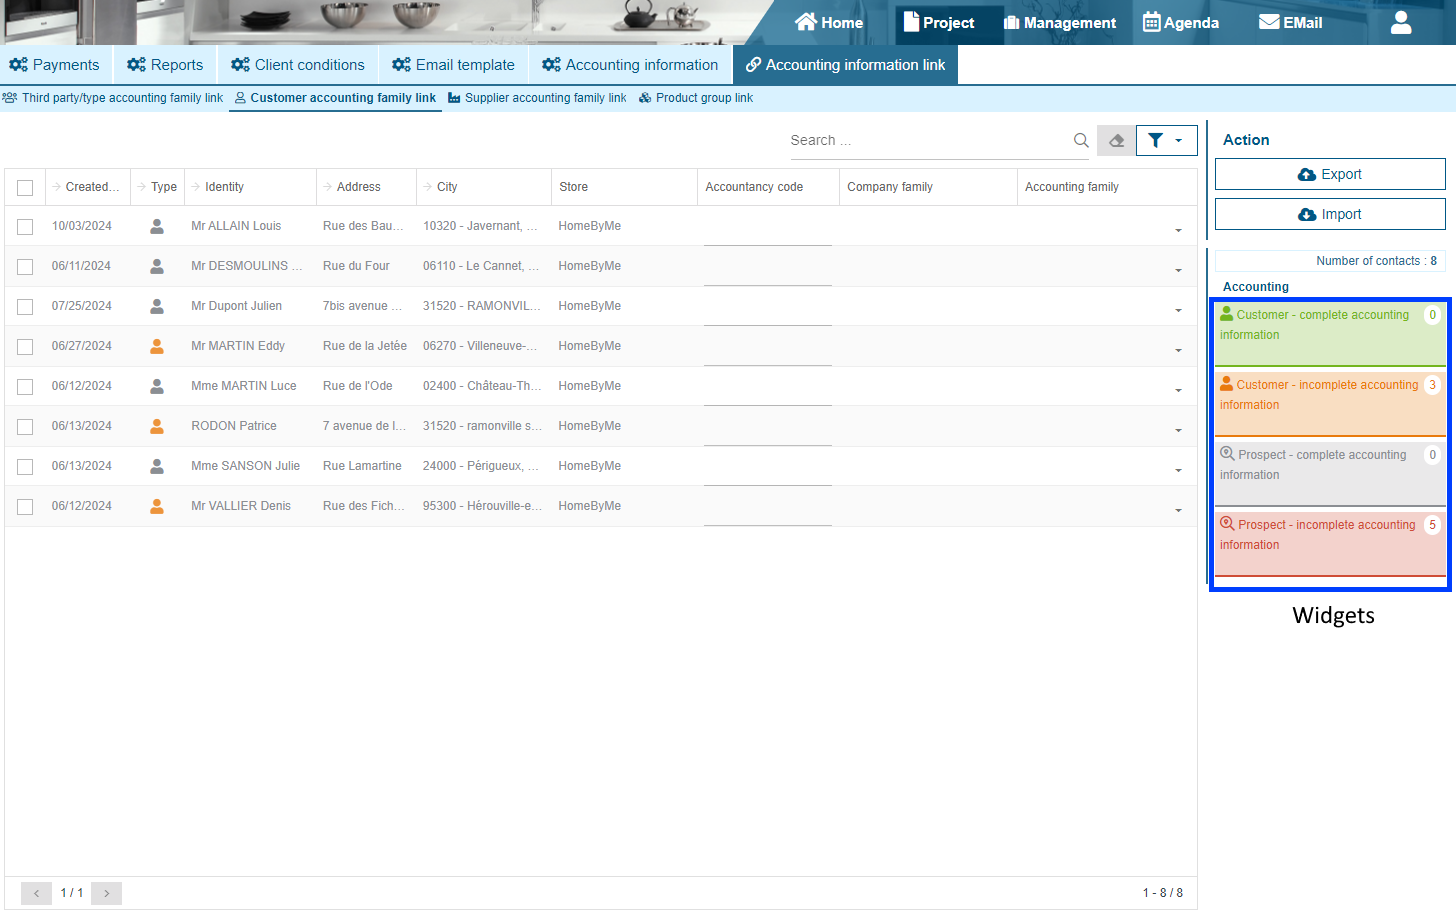Open the filter funnel dropdown
Screen dimensions: 1456x914
pos(1166,141)
